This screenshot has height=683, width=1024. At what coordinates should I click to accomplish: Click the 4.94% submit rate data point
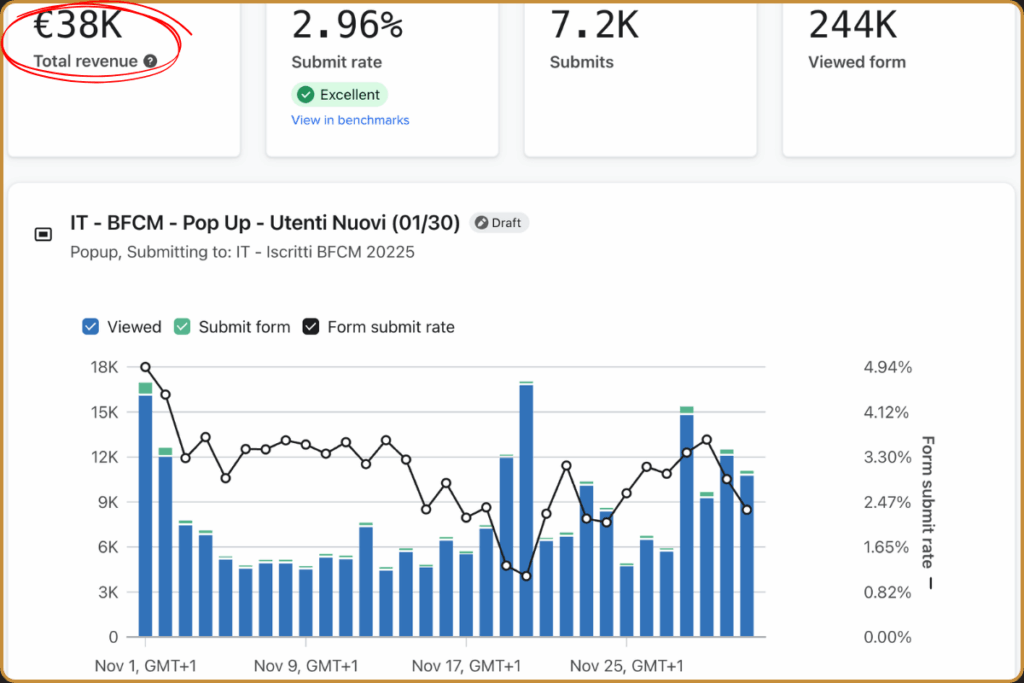pos(146,367)
